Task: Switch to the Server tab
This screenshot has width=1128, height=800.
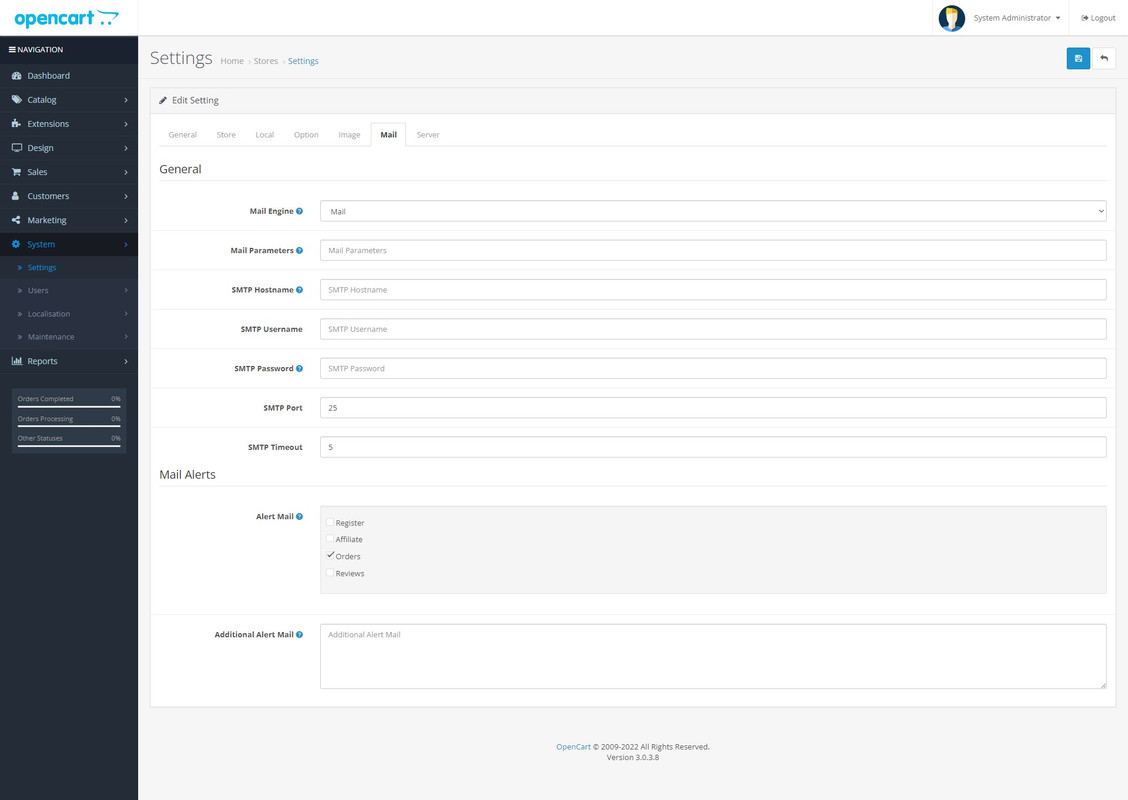Action: click(x=428, y=135)
